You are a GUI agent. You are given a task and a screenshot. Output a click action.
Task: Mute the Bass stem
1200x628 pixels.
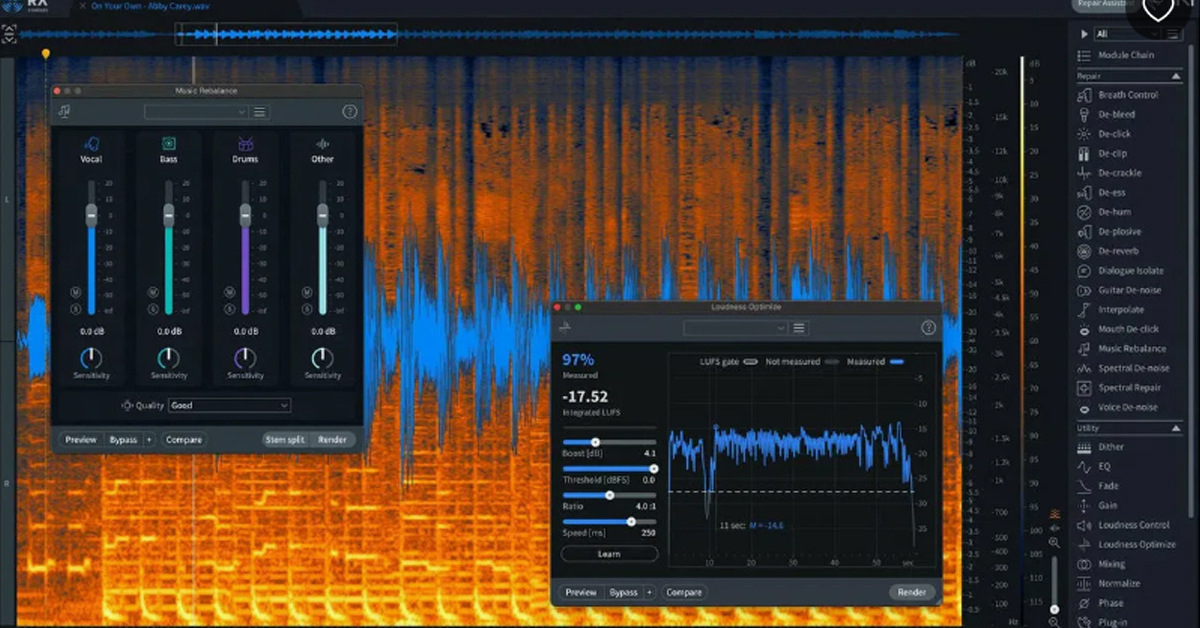(153, 292)
